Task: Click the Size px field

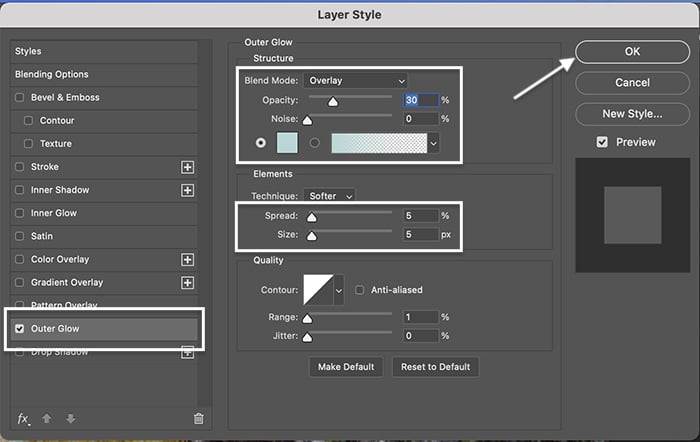Action: tap(421, 235)
